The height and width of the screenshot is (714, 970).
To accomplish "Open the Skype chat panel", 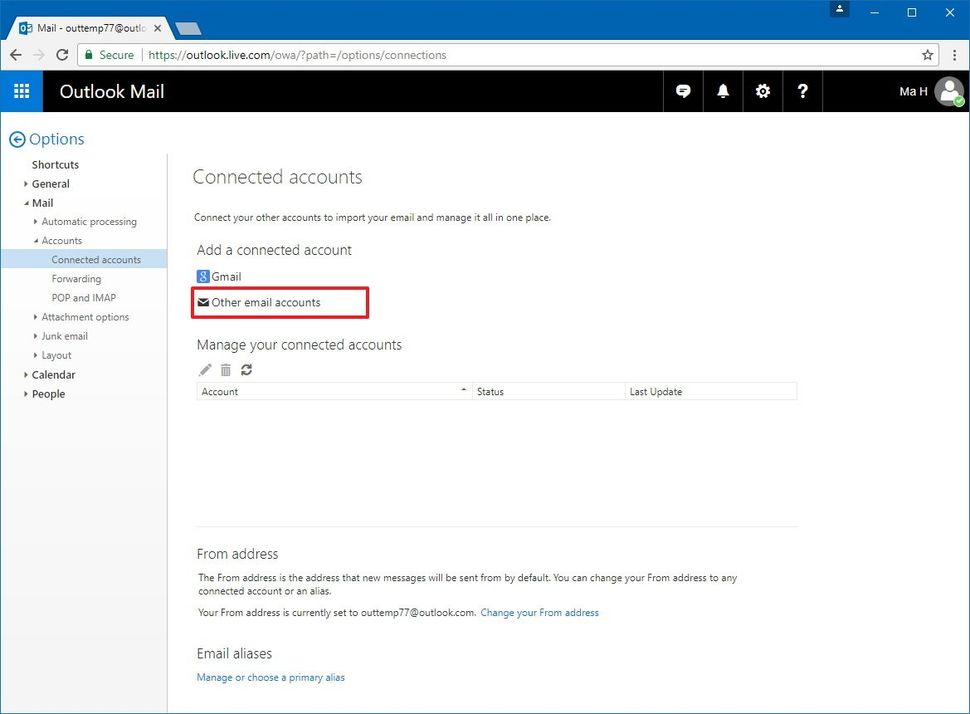I will coord(683,91).
